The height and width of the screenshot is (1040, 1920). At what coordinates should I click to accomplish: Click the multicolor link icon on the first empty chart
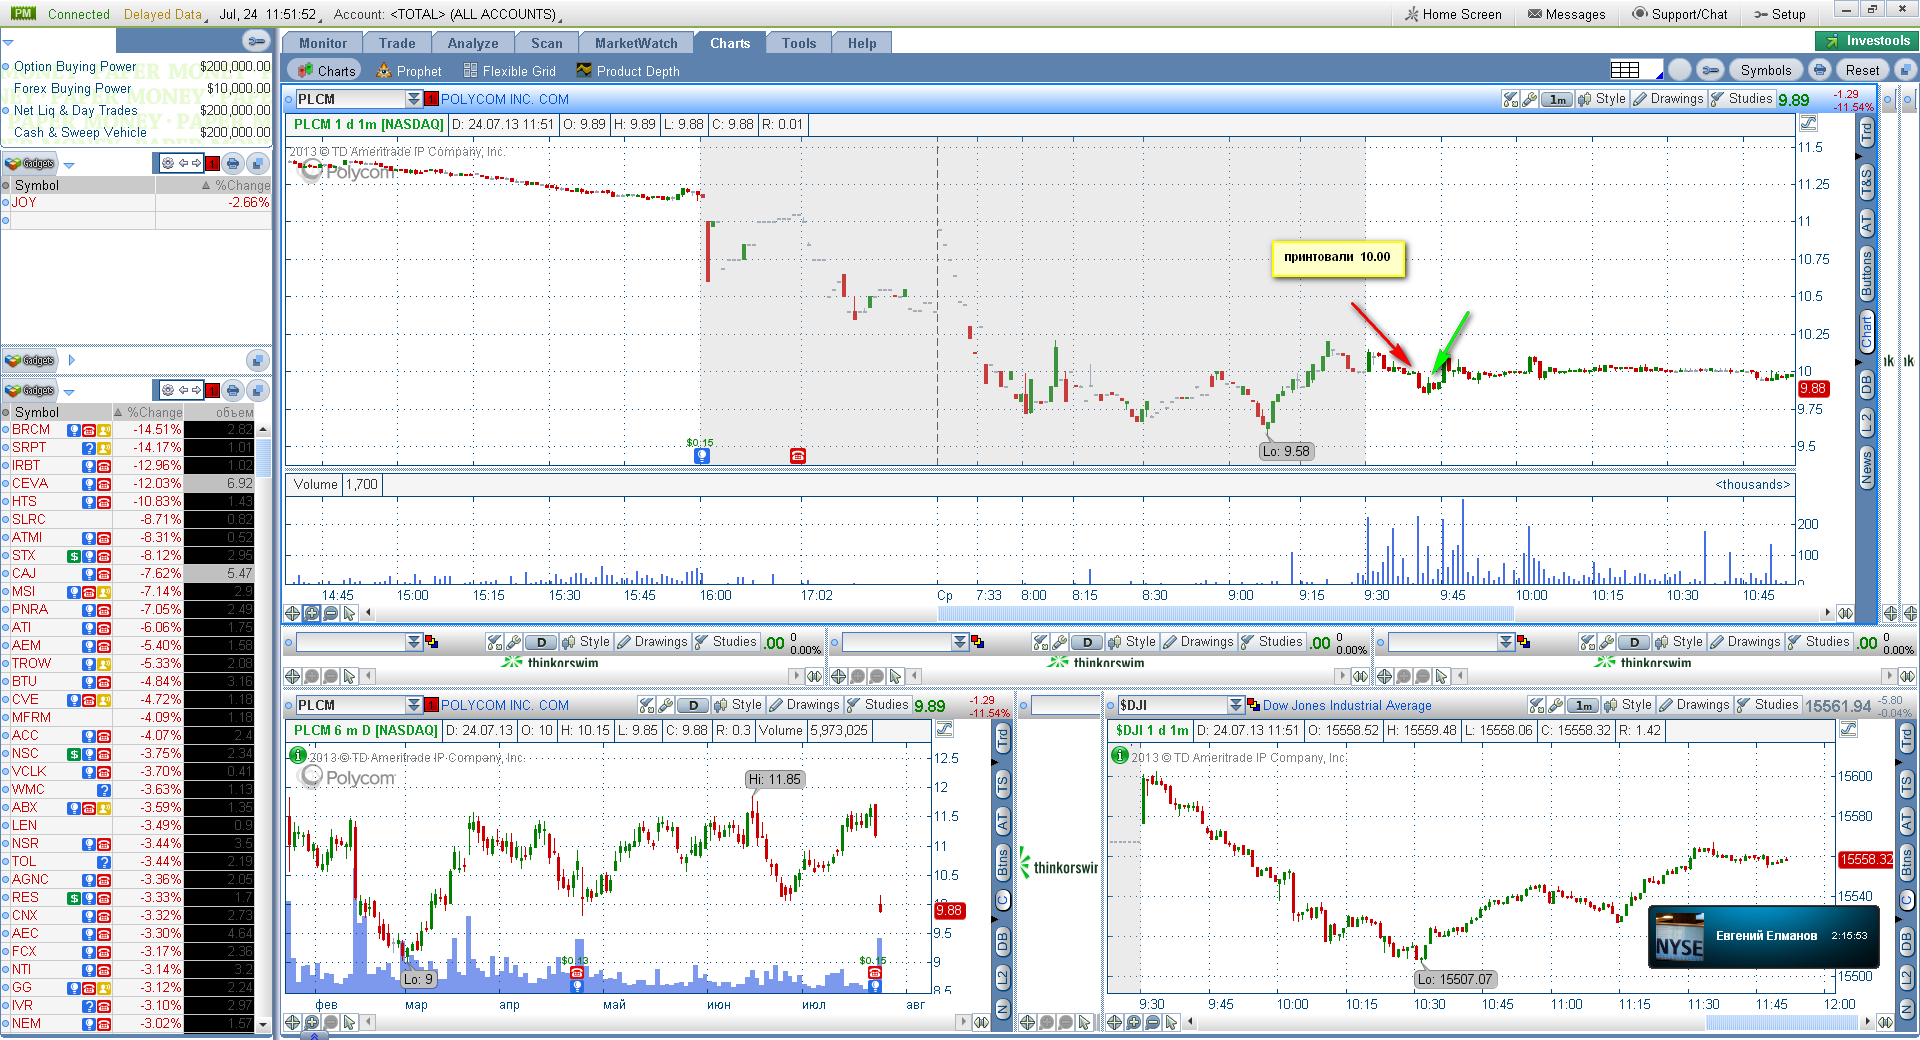click(x=431, y=642)
